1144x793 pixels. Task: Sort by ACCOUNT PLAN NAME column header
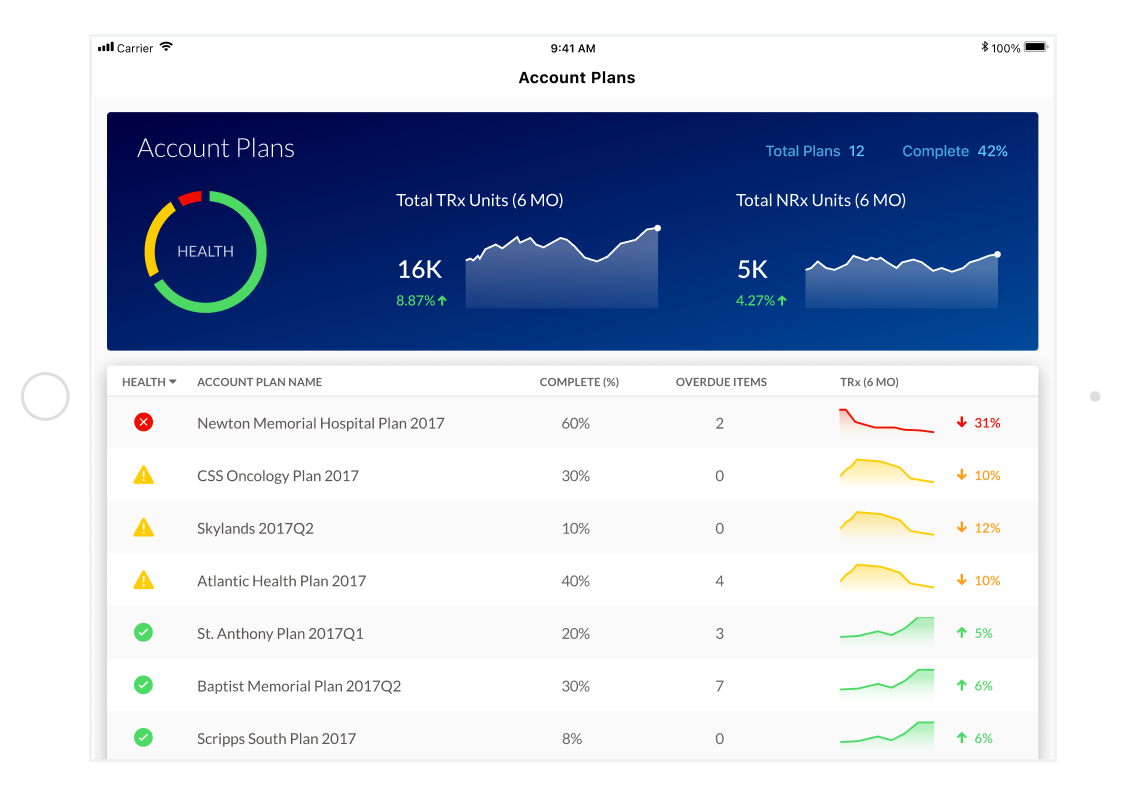click(260, 382)
